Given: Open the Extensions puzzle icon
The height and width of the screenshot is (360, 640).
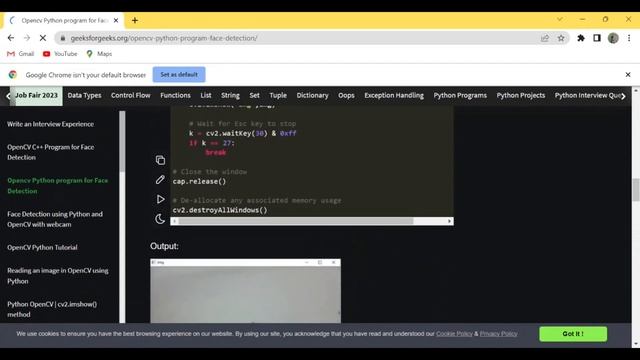Looking at the screenshot, I should point(581,38).
